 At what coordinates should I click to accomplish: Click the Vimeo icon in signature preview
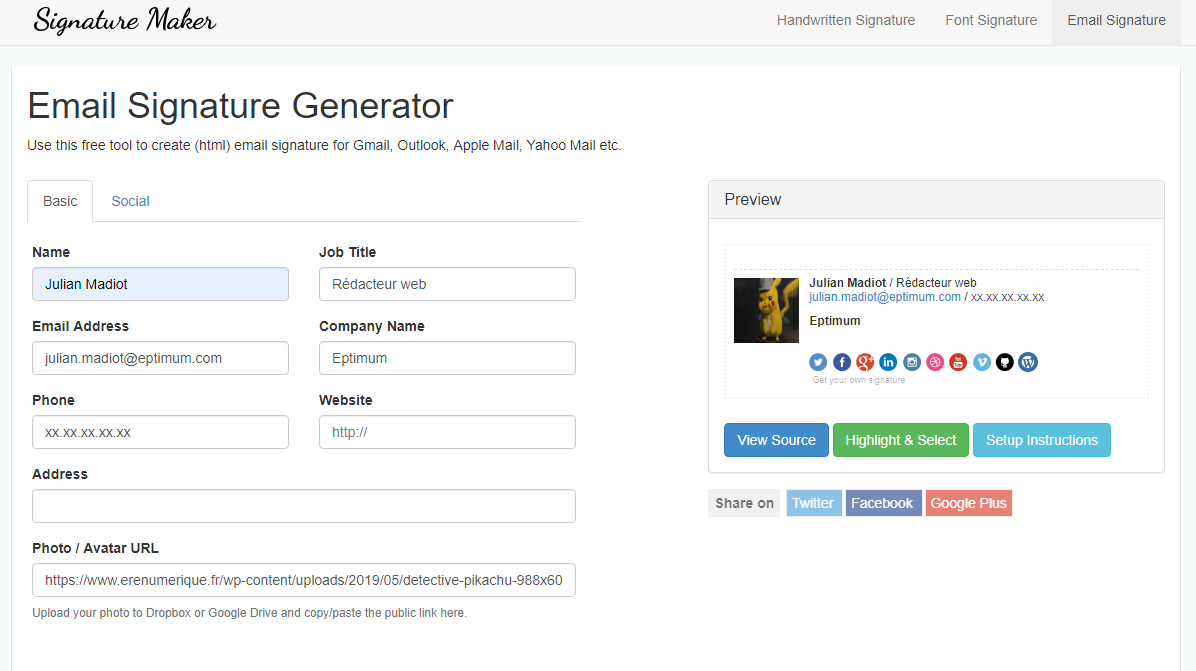[982, 362]
